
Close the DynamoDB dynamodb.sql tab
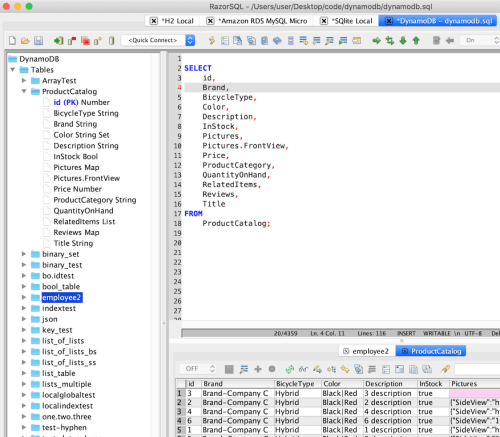point(389,21)
